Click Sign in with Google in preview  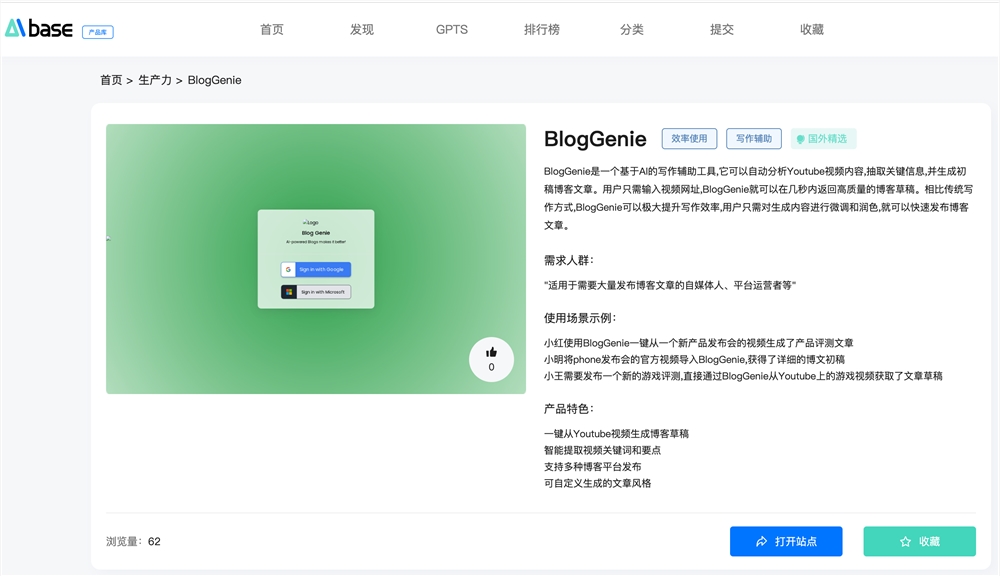[x=316, y=269]
